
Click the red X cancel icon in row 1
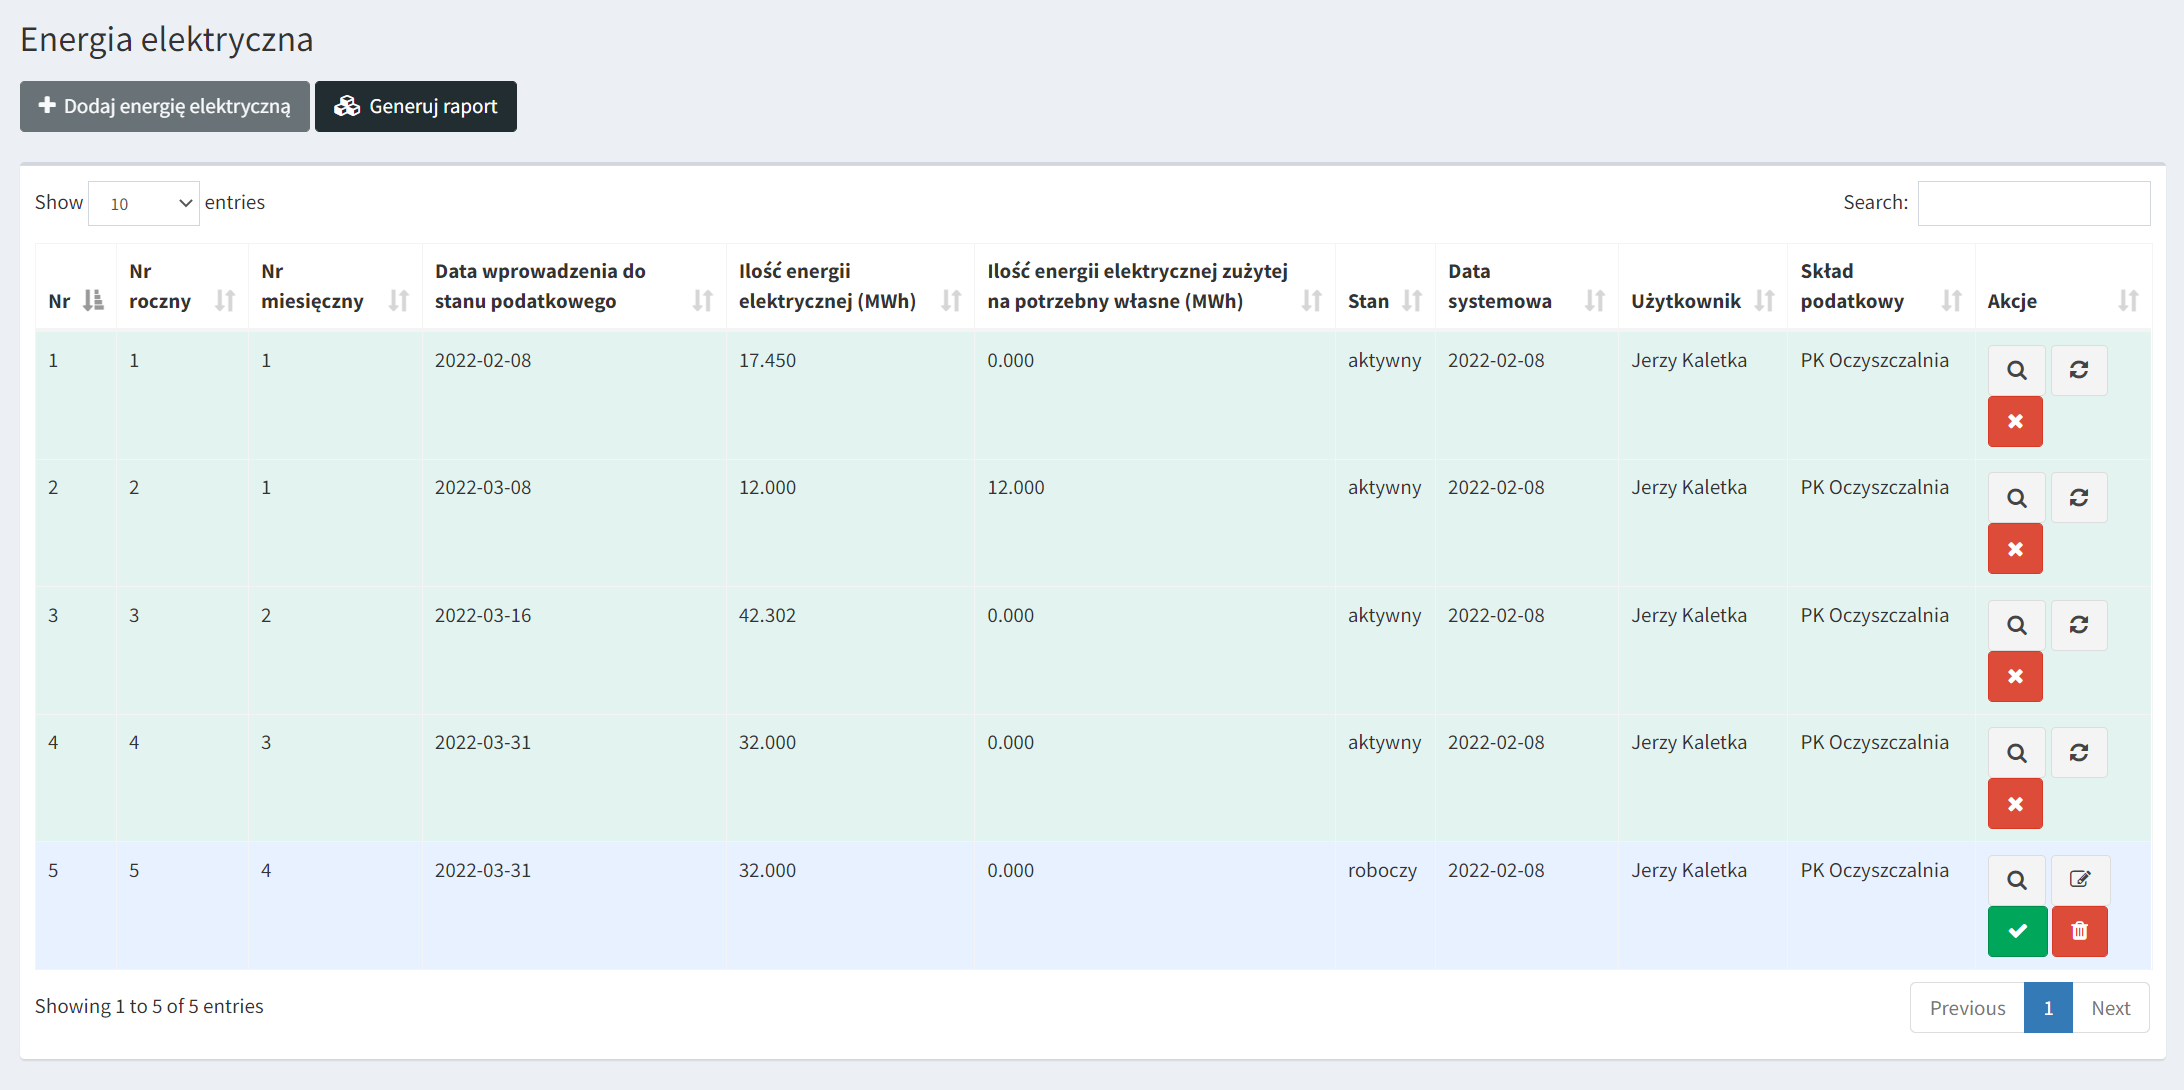coord(2015,422)
